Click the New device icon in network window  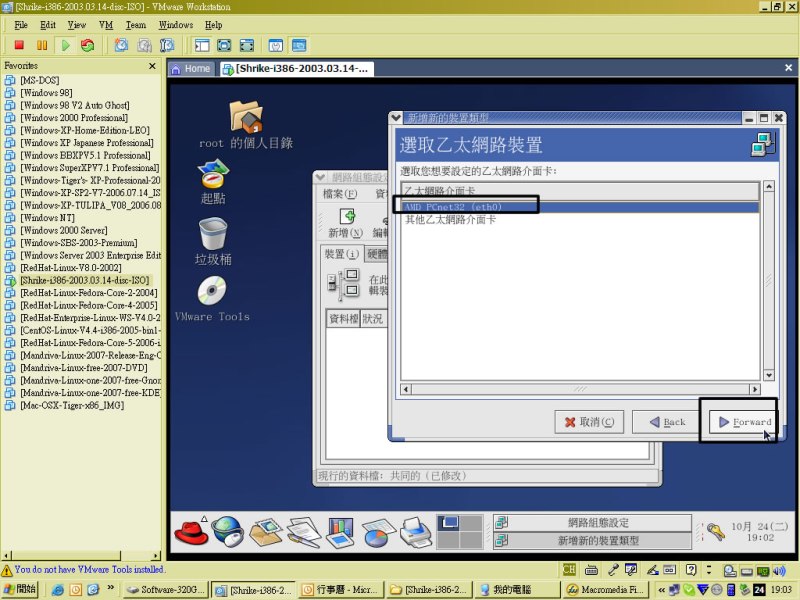tap(346, 223)
